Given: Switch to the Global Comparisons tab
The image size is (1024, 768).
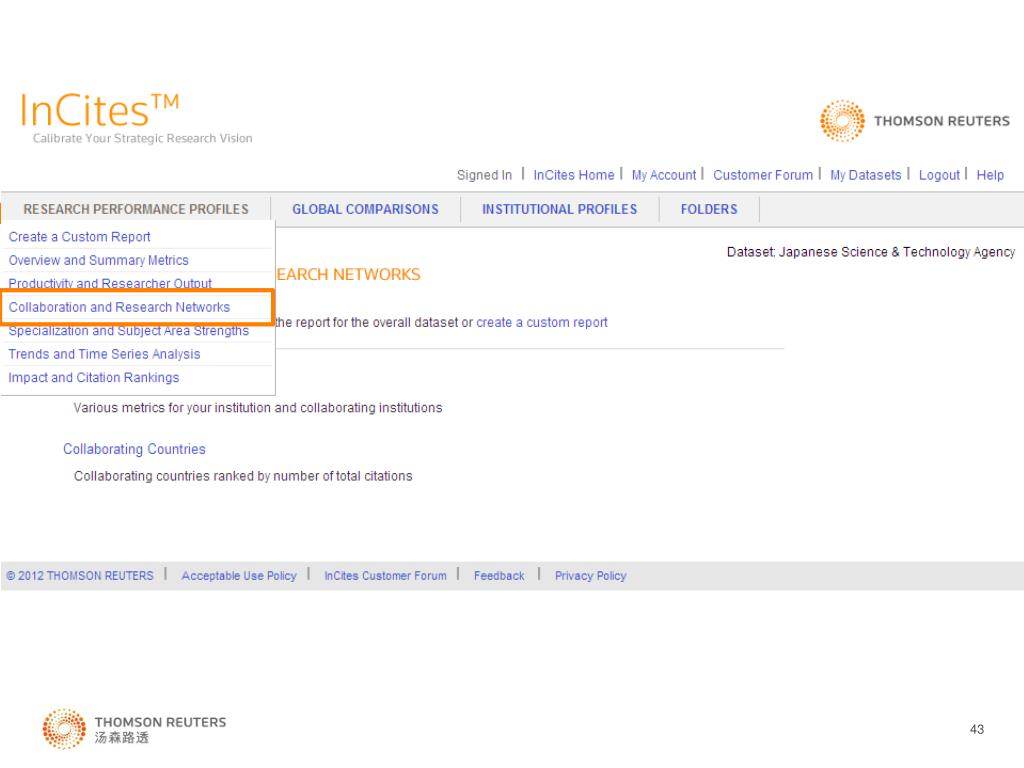Looking at the screenshot, I should (x=365, y=209).
